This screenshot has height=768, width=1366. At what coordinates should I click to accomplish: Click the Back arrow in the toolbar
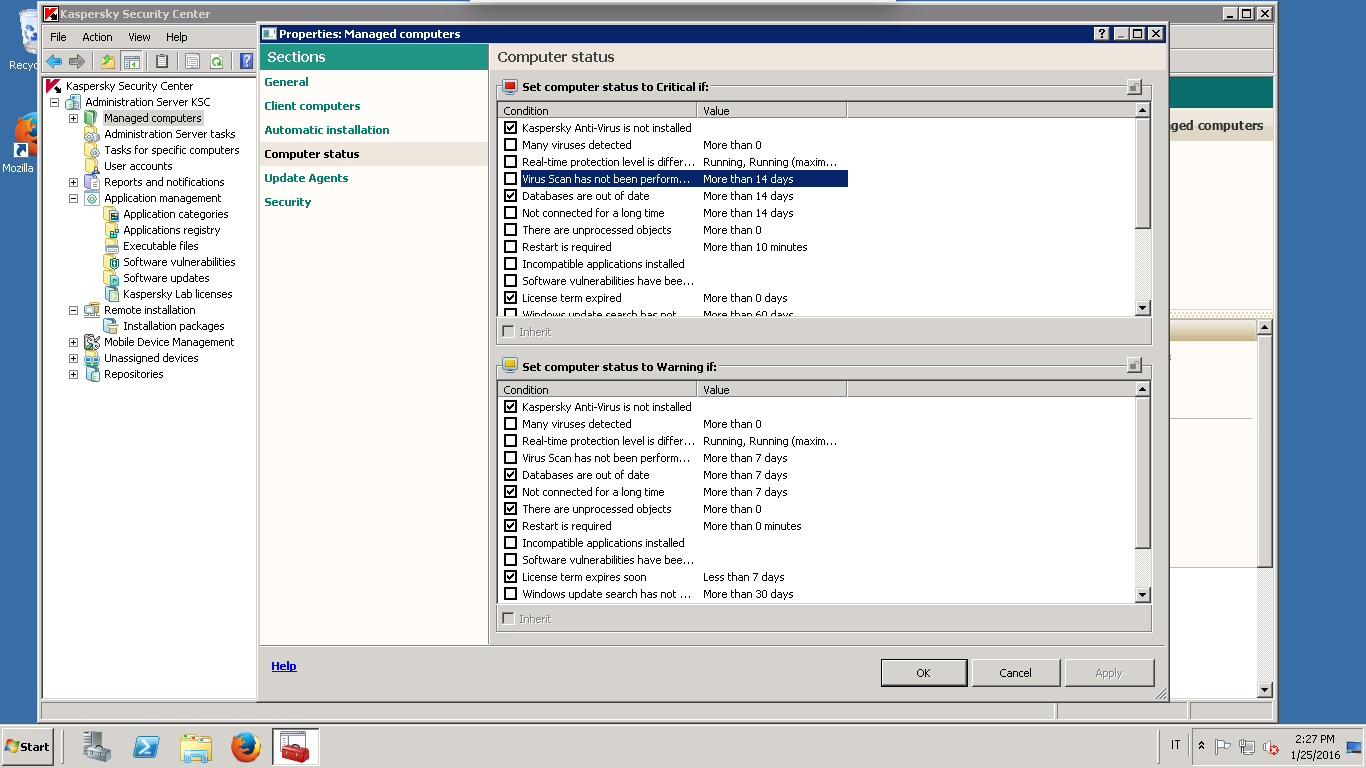coord(54,62)
